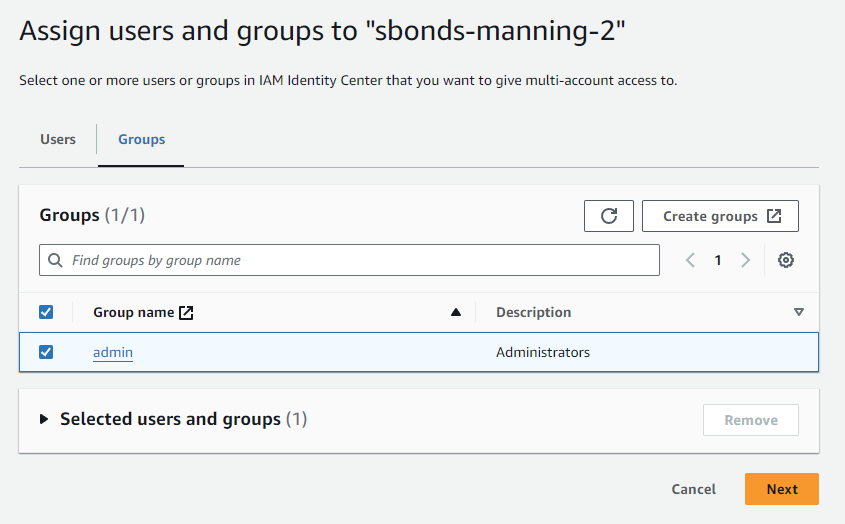Image resolution: width=845 pixels, height=524 pixels.
Task: Click page number 1
Action: point(718,260)
